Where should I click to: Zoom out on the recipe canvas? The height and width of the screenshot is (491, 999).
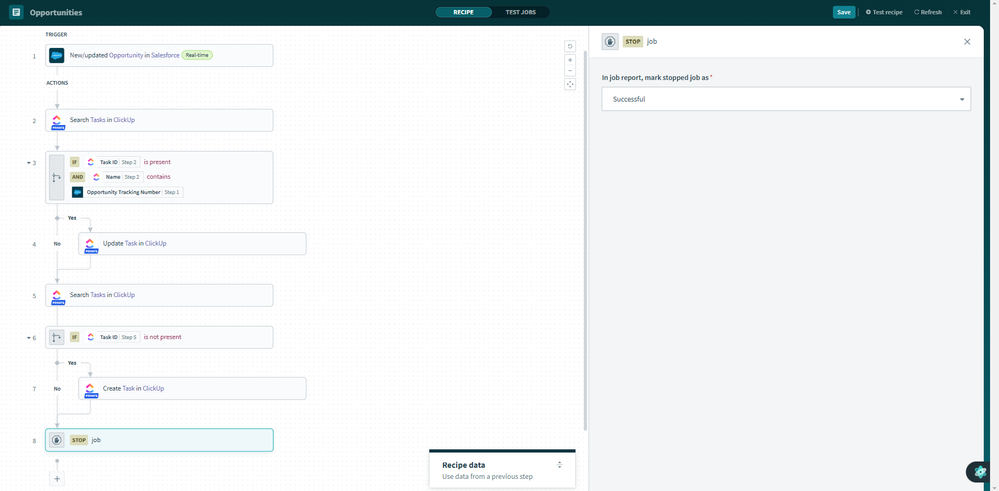(570, 70)
